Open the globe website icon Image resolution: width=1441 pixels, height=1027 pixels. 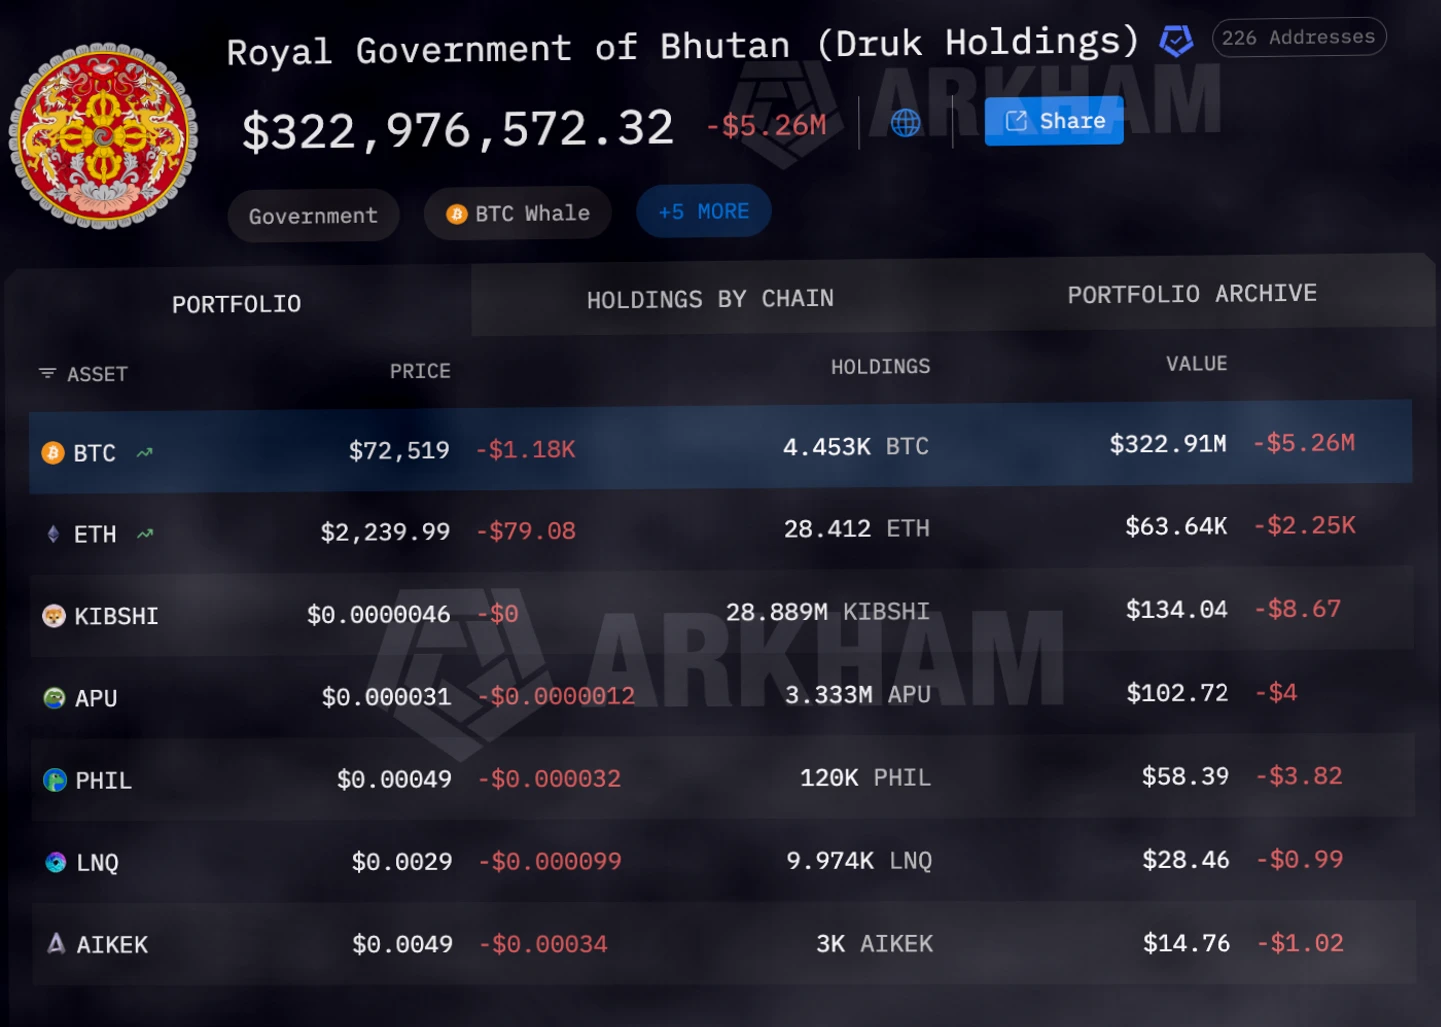click(x=906, y=123)
